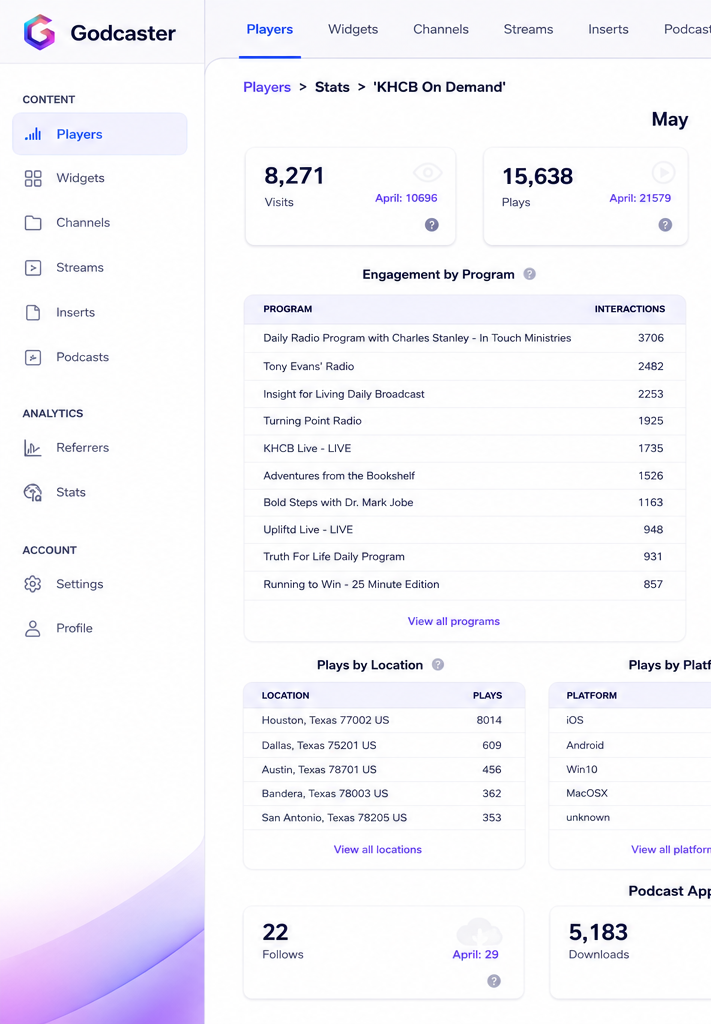This screenshot has height=1024, width=711.
Task: Click help icon beside Plays by Location
Action: (438, 664)
